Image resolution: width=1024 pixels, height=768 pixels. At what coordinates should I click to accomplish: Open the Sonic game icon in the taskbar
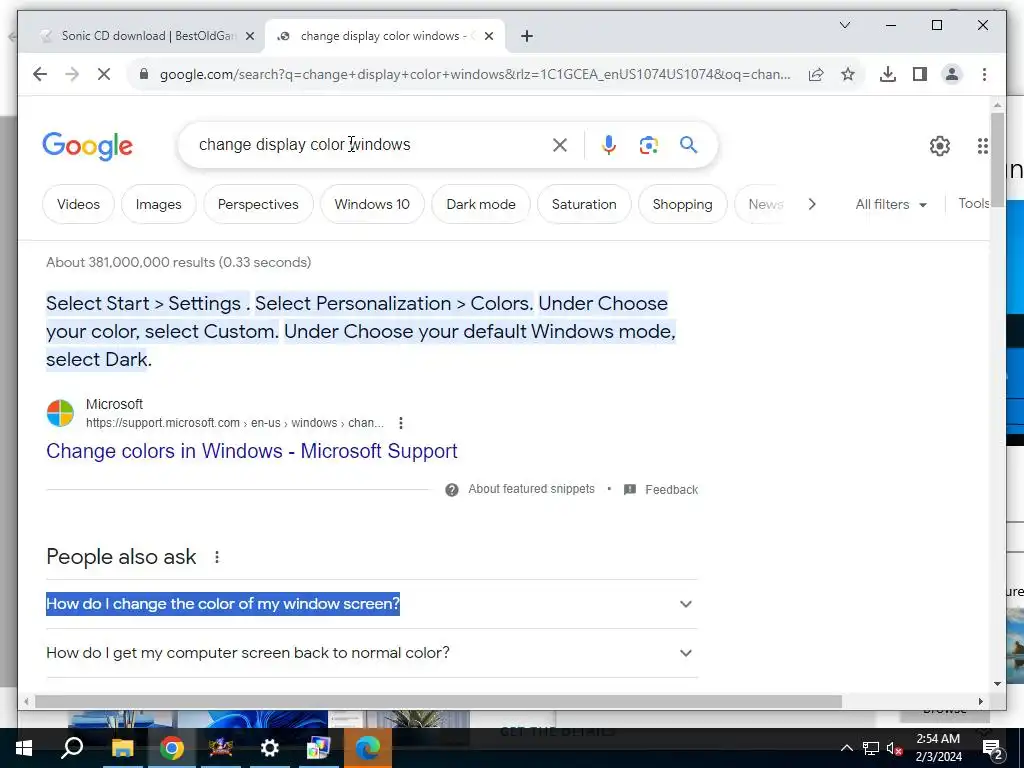[221, 748]
